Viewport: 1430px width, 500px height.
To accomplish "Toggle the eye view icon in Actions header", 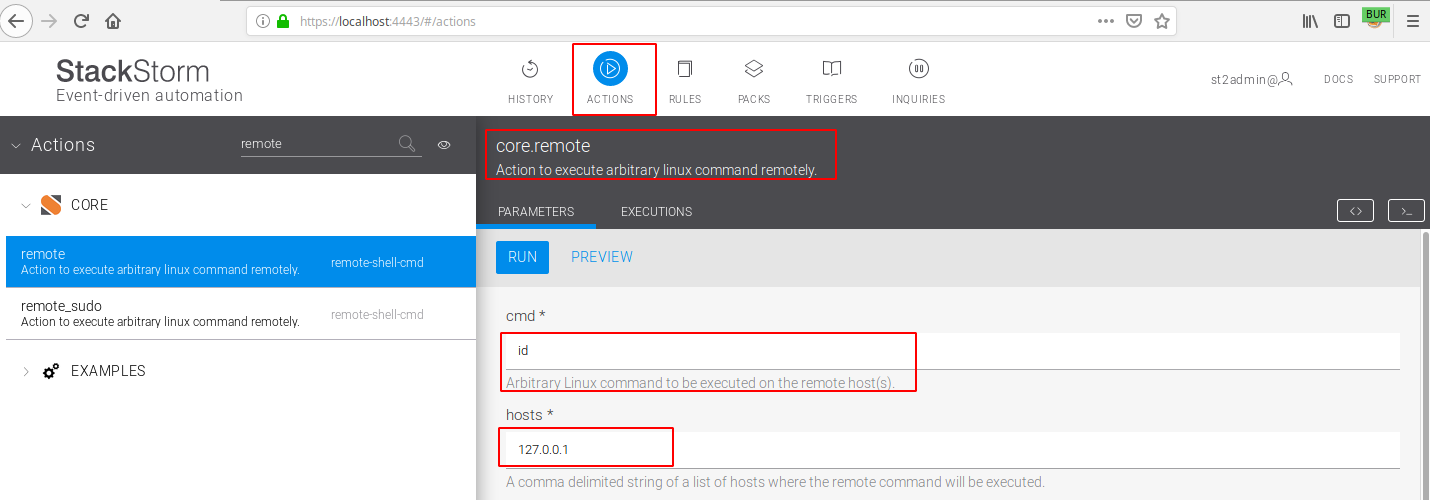I will (444, 145).
